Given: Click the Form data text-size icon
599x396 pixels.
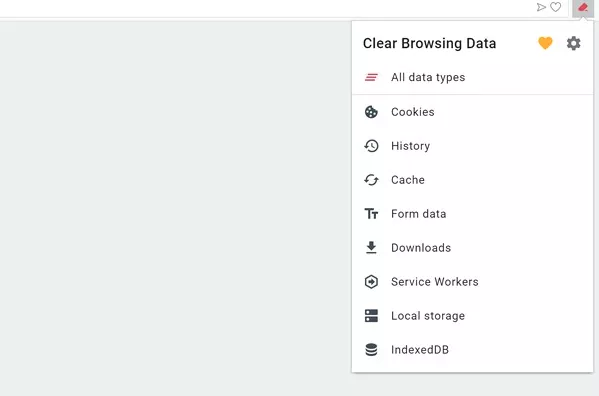Looking at the screenshot, I should 371,214.
